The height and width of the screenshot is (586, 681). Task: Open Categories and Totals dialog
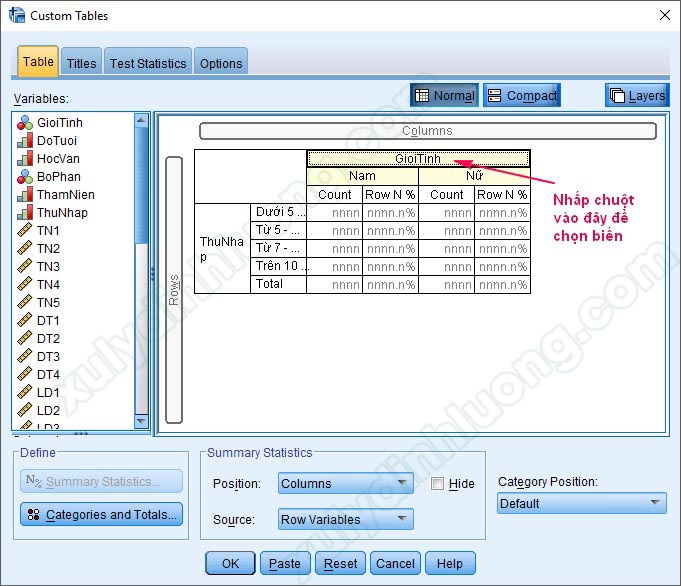tap(101, 514)
